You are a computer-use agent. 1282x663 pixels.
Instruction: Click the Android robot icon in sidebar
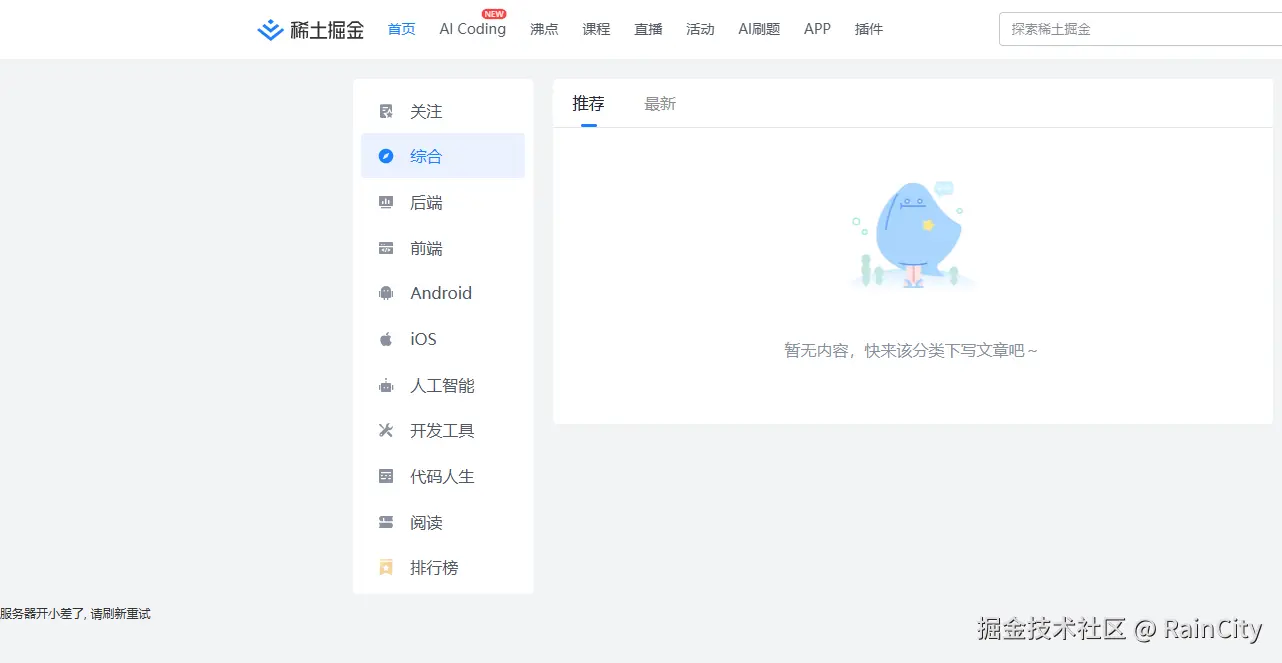click(386, 292)
